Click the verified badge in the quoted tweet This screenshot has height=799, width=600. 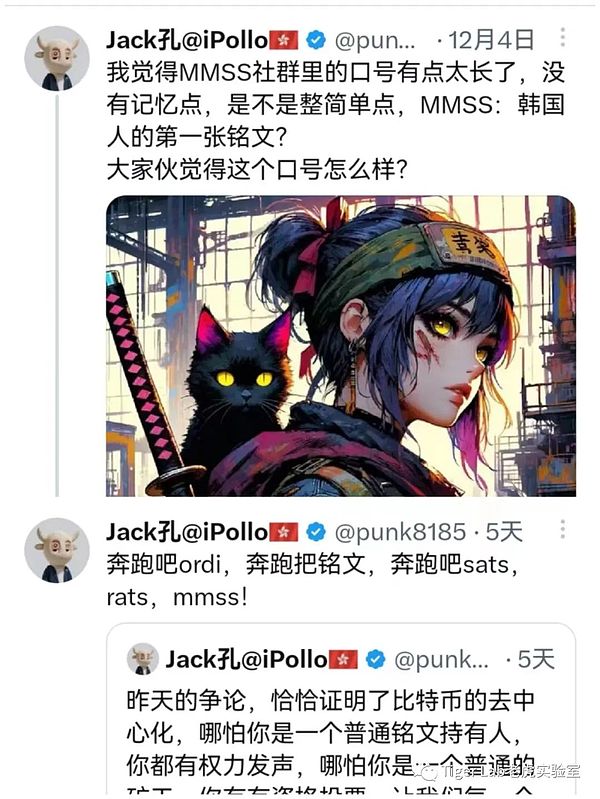(x=376, y=659)
